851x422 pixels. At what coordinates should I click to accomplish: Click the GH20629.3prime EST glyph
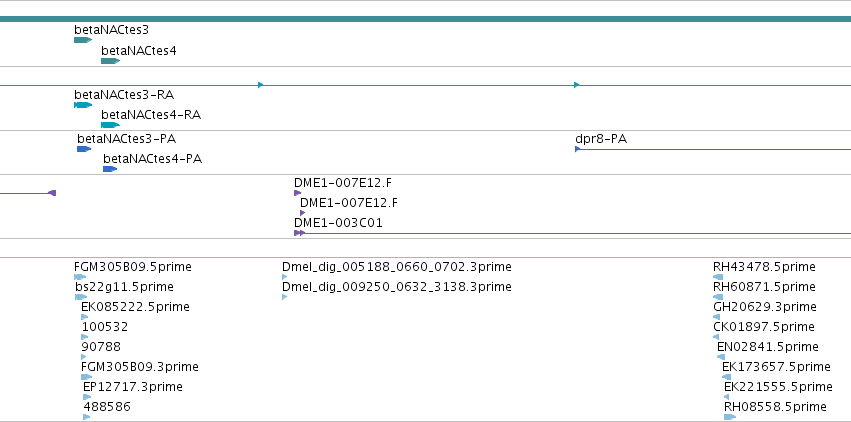pos(718,317)
